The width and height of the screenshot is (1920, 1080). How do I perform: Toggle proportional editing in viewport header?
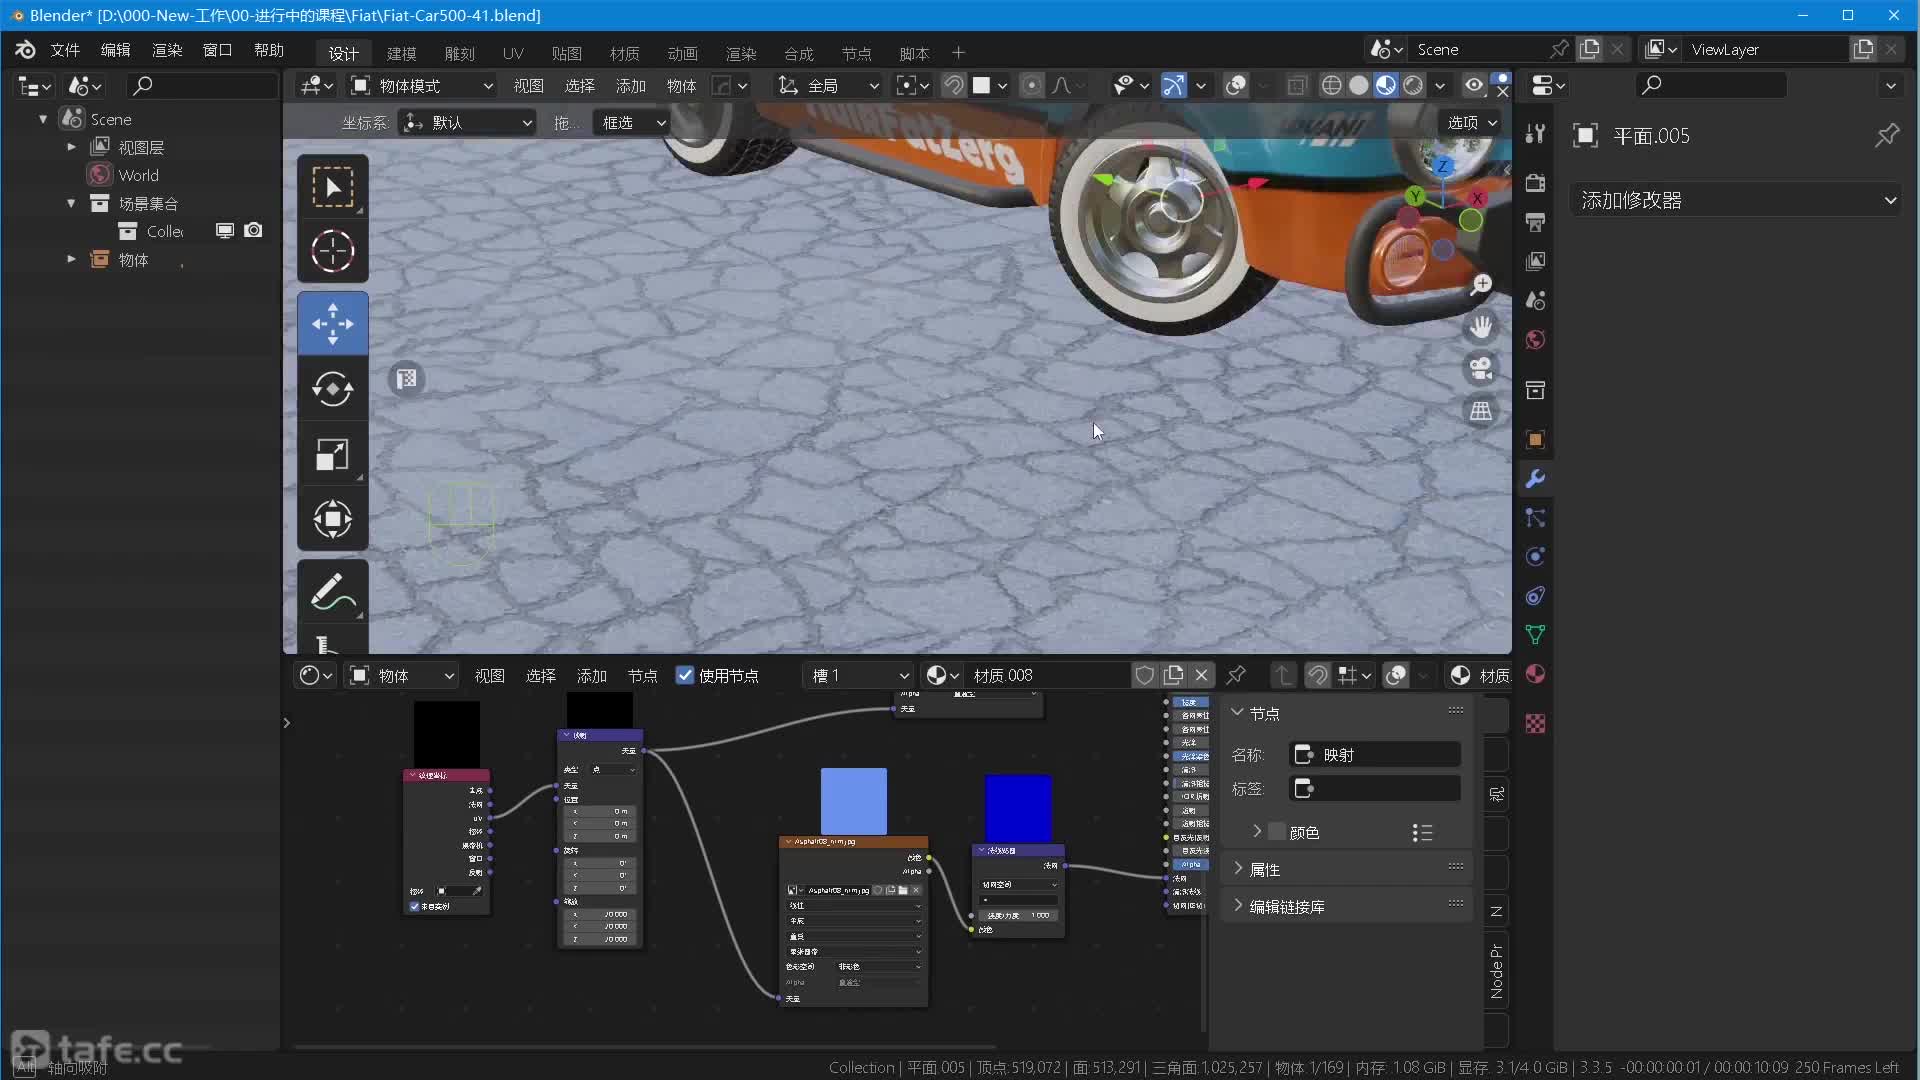(1032, 86)
